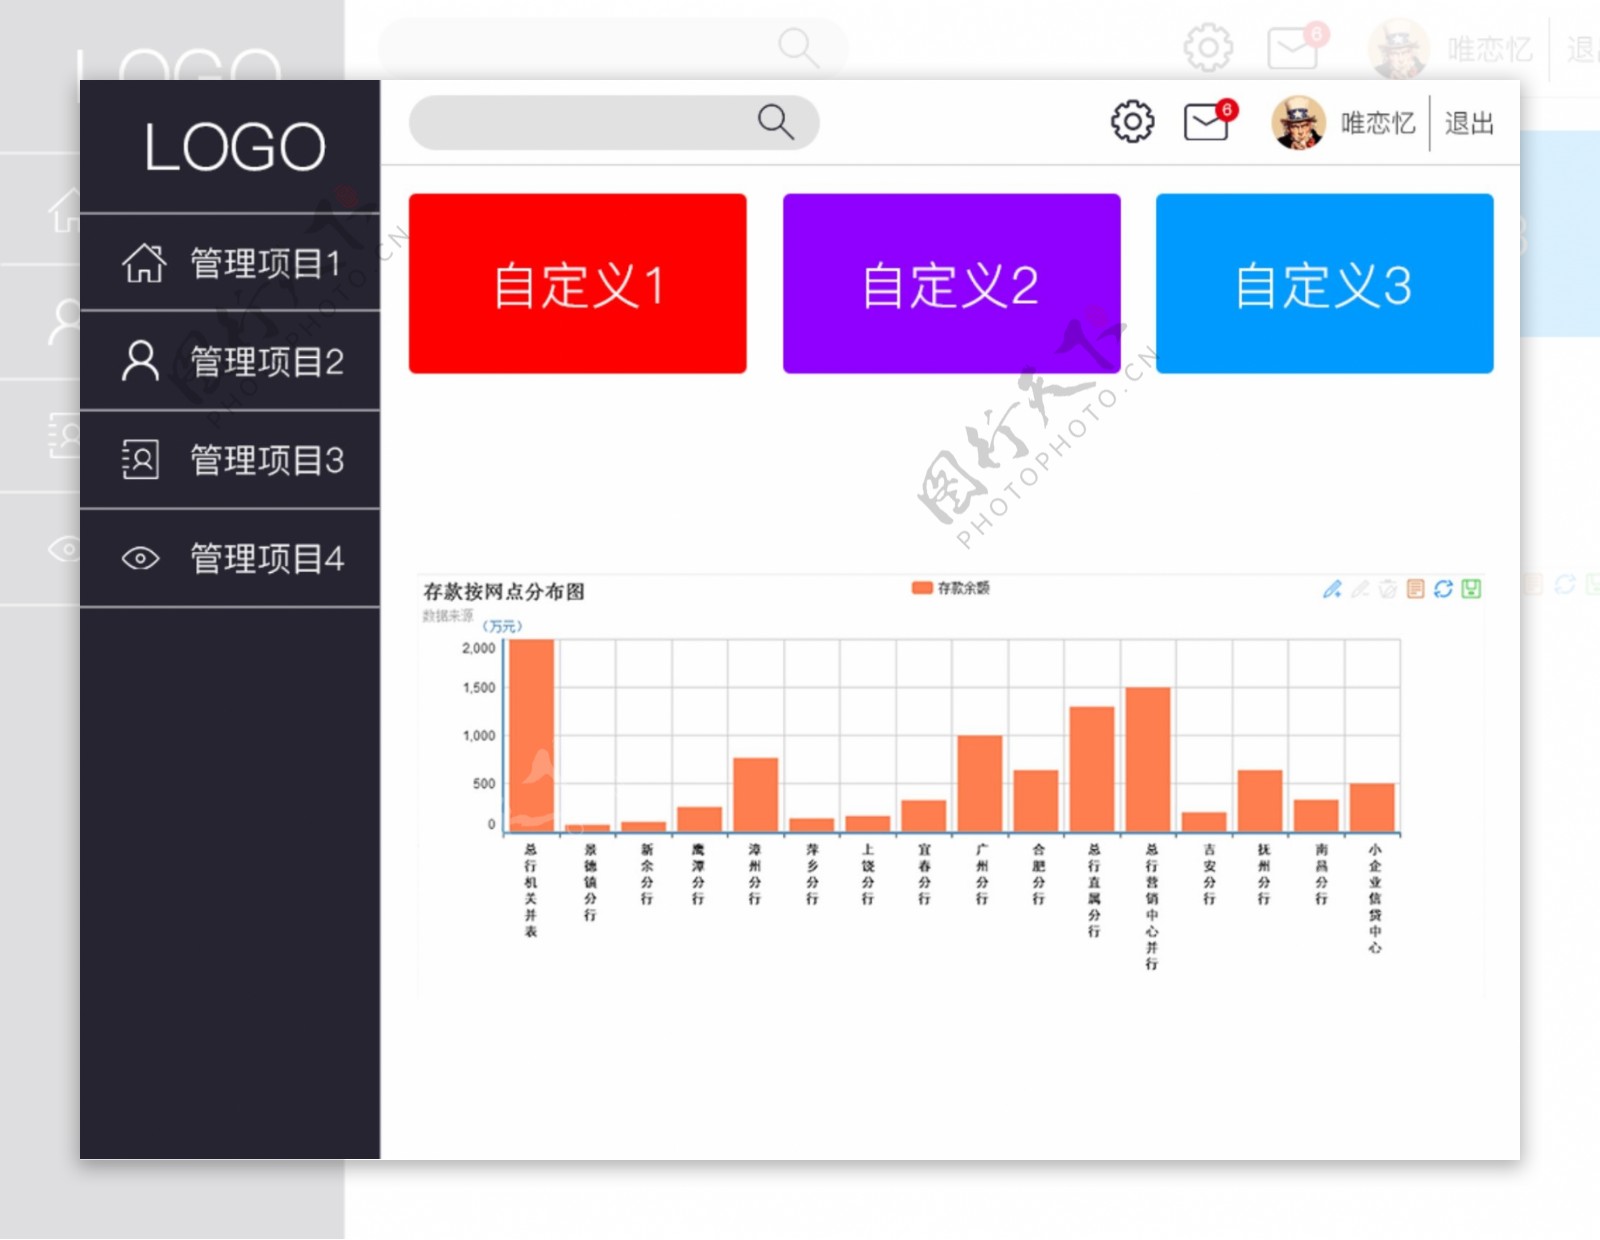Image resolution: width=1600 pixels, height=1240 pixels.
Task: Click the bar for 小企业信贷中心
Action: pyautogui.click(x=1371, y=807)
